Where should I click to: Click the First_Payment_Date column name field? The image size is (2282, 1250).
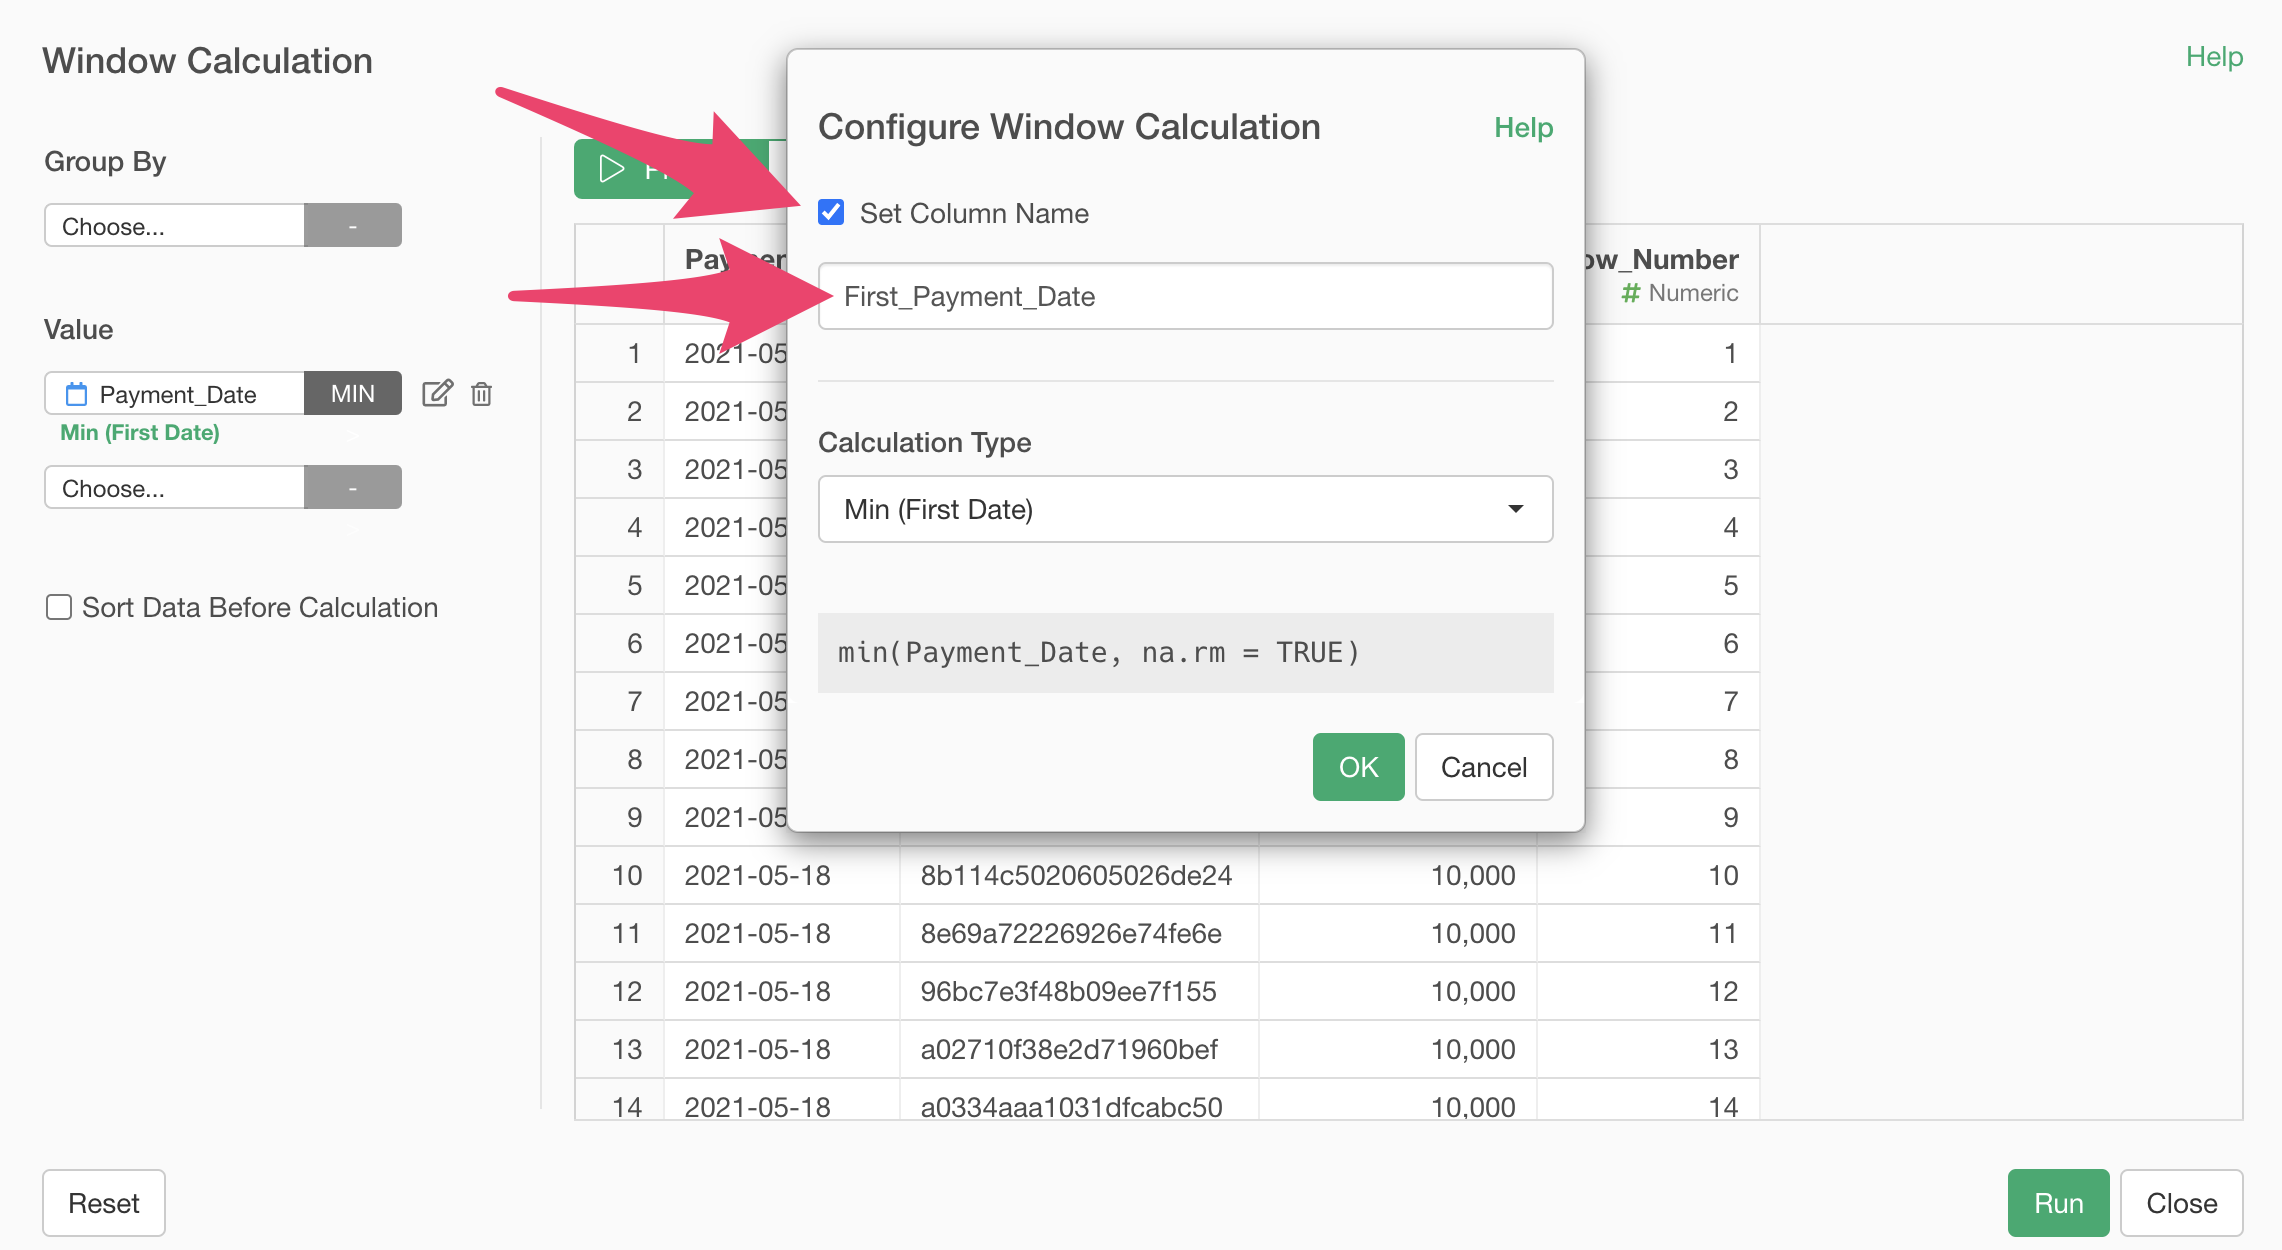[1185, 296]
